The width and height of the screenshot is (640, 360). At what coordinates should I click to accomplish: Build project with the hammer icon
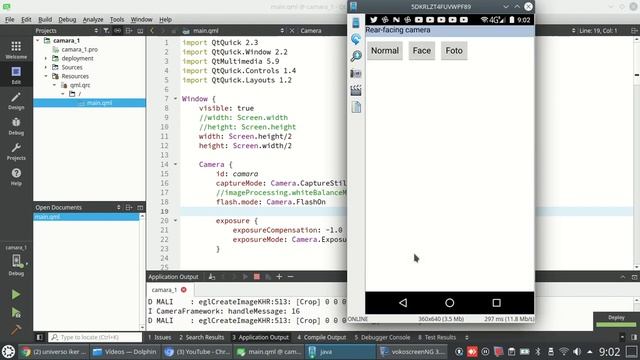click(x=16, y=329)
